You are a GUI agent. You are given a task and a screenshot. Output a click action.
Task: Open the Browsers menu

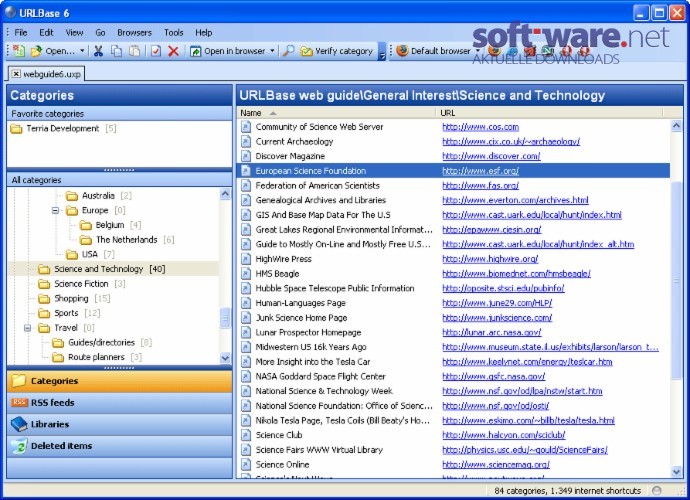tap(134, 33)
